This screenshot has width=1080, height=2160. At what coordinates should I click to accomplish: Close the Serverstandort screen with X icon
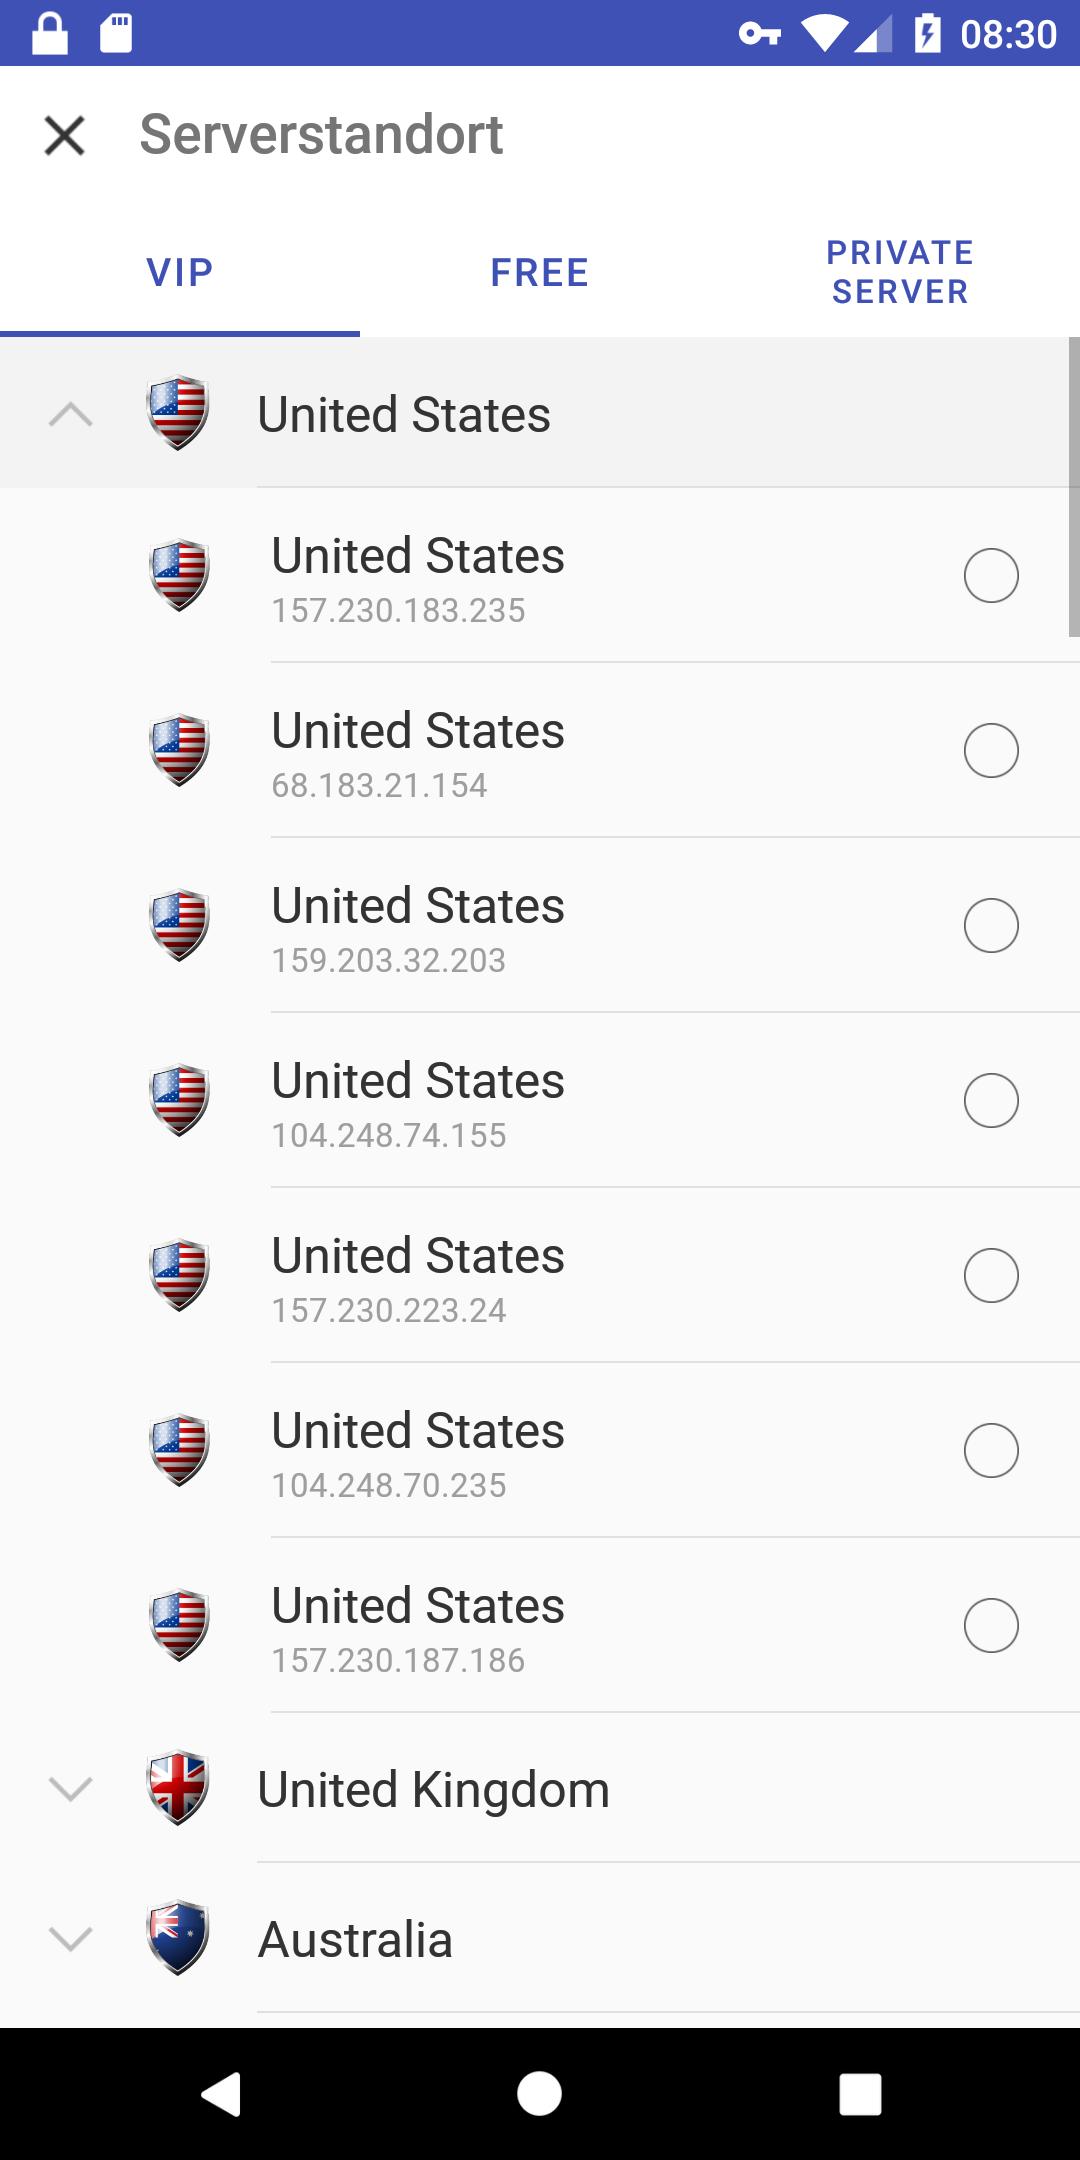tap(65, 135)
